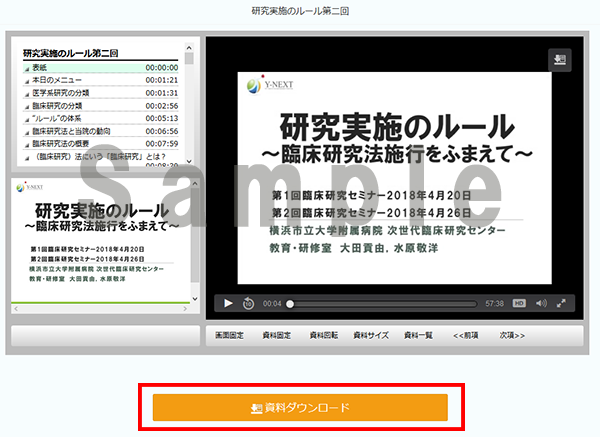Toggle 画面固定 in the toolbar
Screen dimensions: 600x437
click(230, 335)
